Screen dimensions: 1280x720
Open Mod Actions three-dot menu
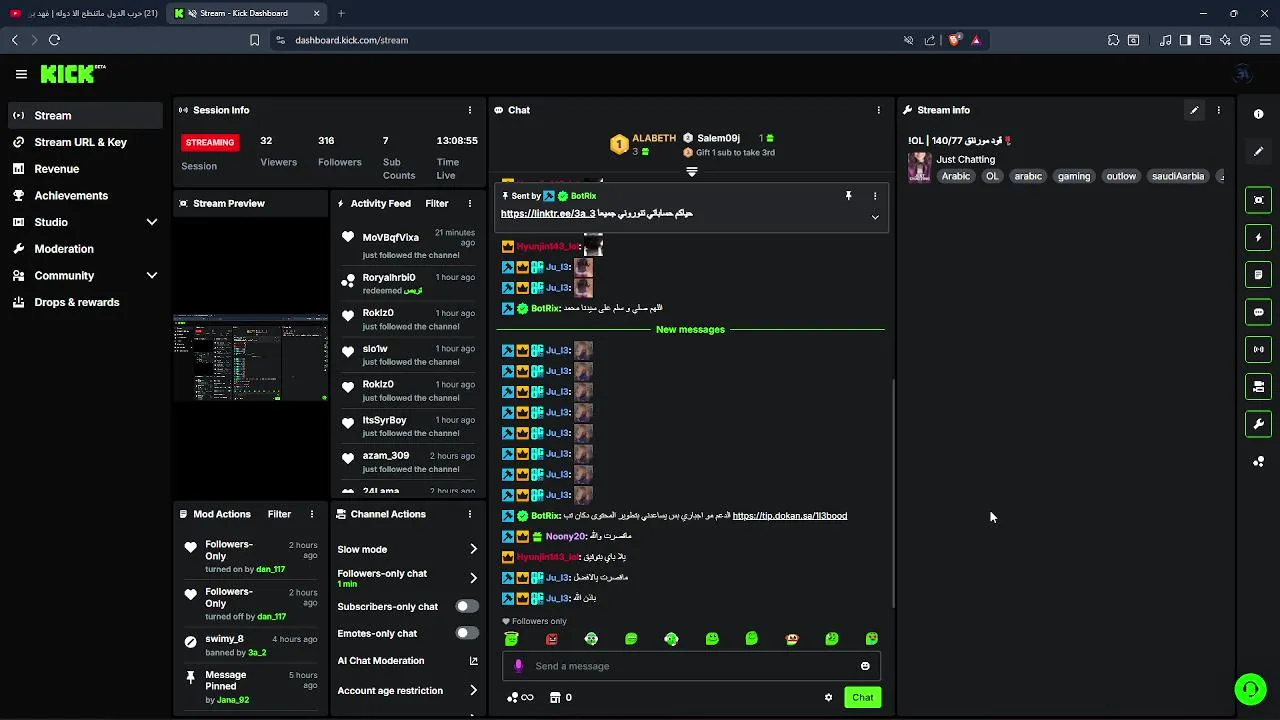tap(312, 514)
